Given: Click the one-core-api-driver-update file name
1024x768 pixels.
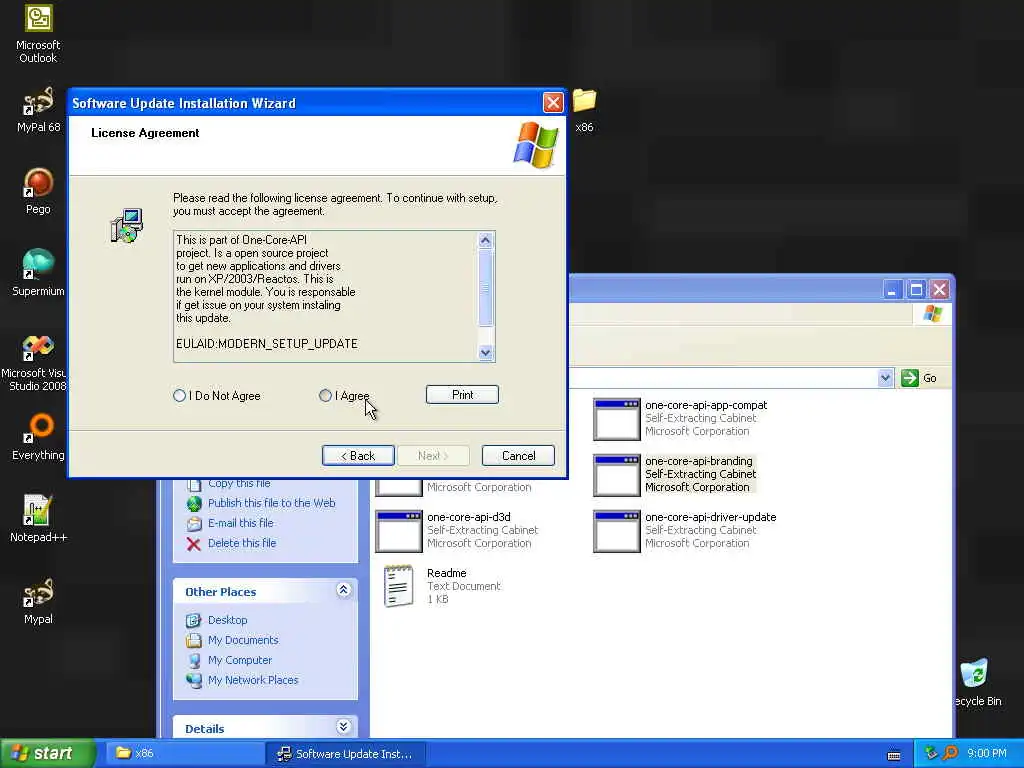Looking at the screenshot, I should point(711,517).
